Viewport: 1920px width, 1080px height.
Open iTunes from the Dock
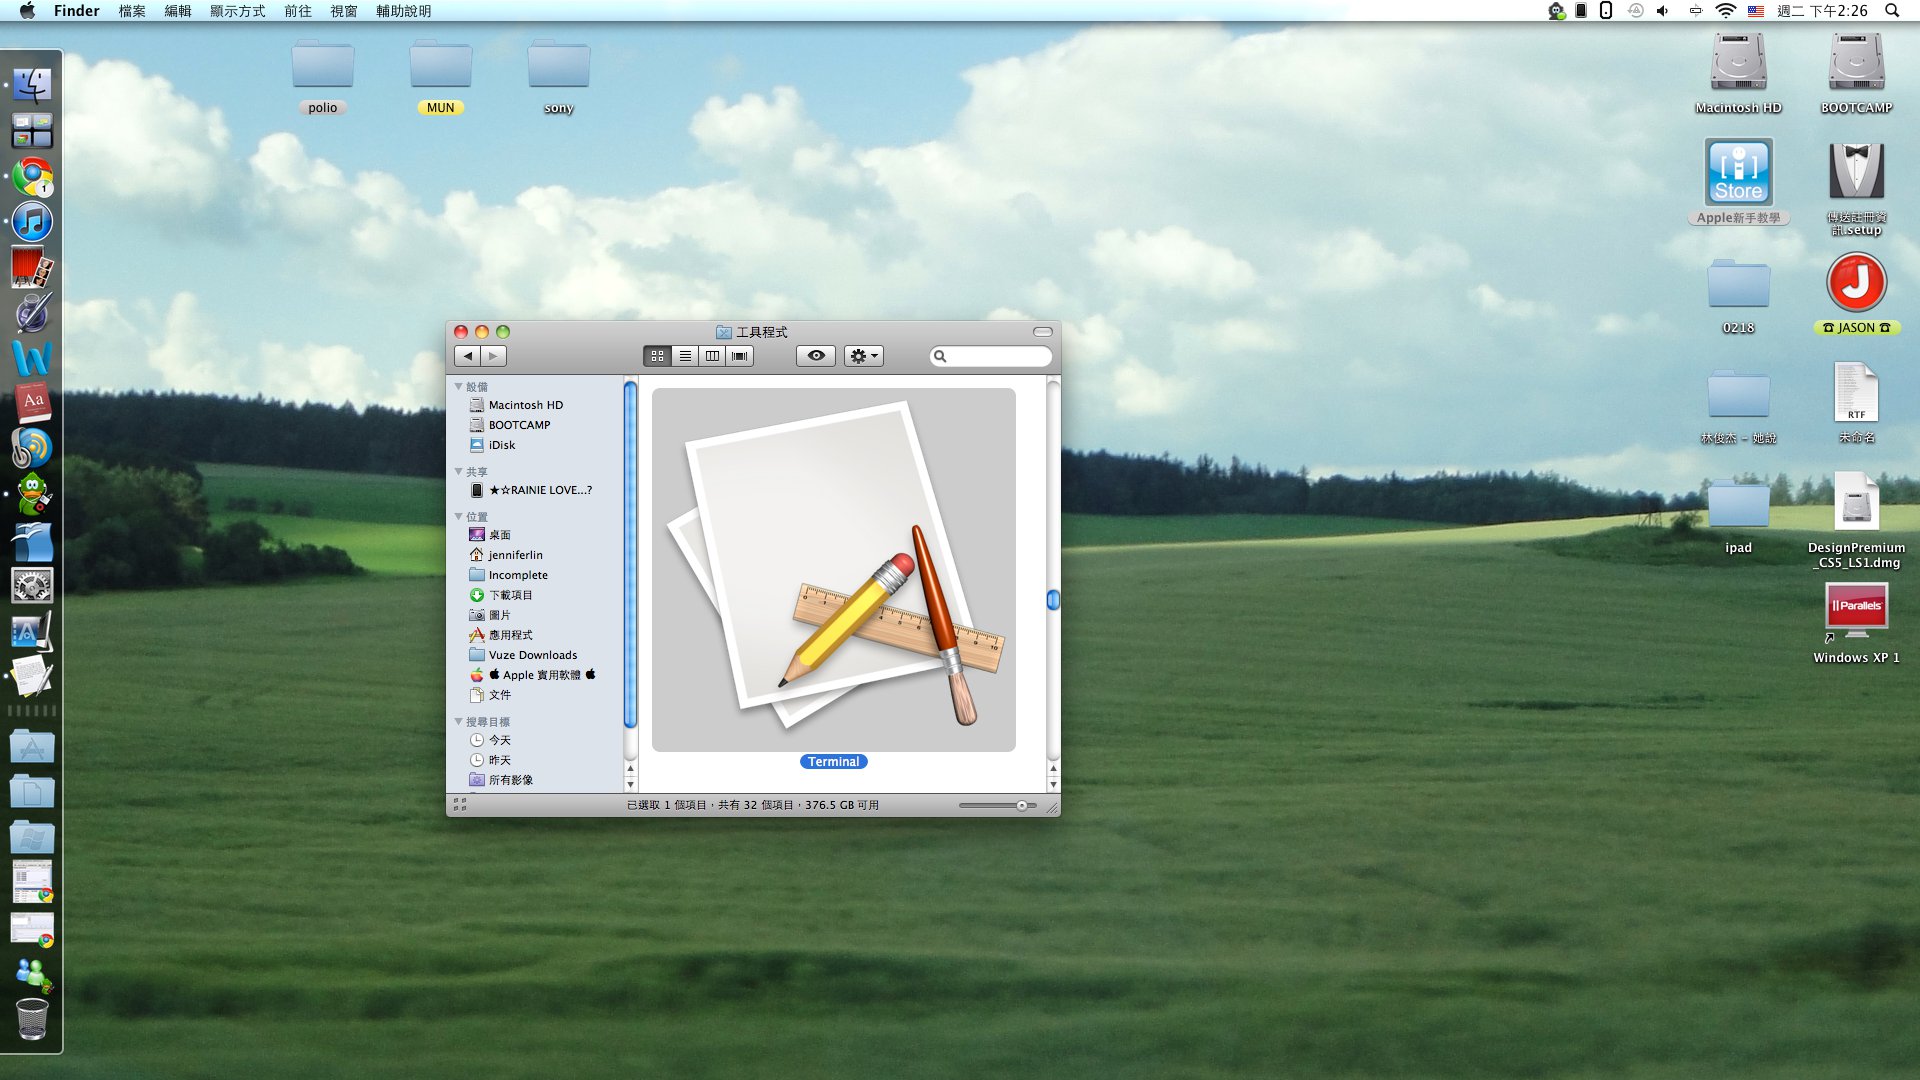click(x=32, y=222)
